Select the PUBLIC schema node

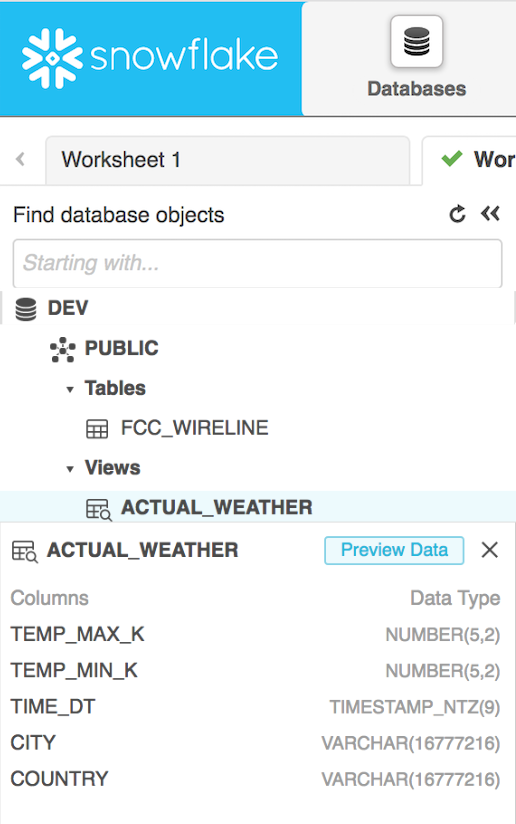[121, 348]
